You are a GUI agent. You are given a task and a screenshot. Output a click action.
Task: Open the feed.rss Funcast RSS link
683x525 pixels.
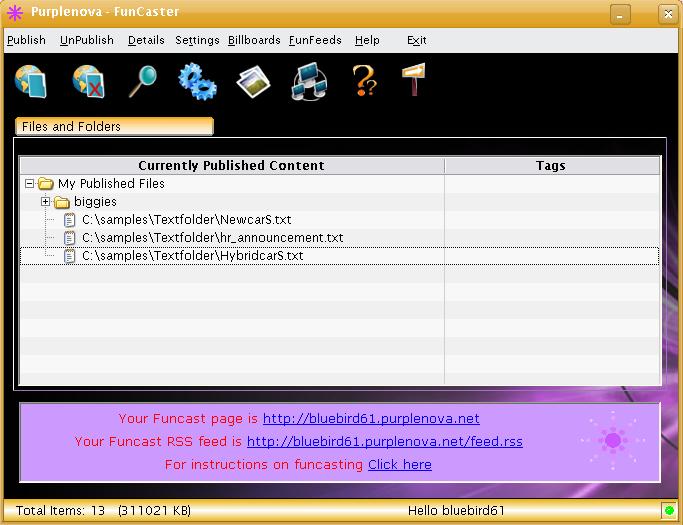[385, 441]
